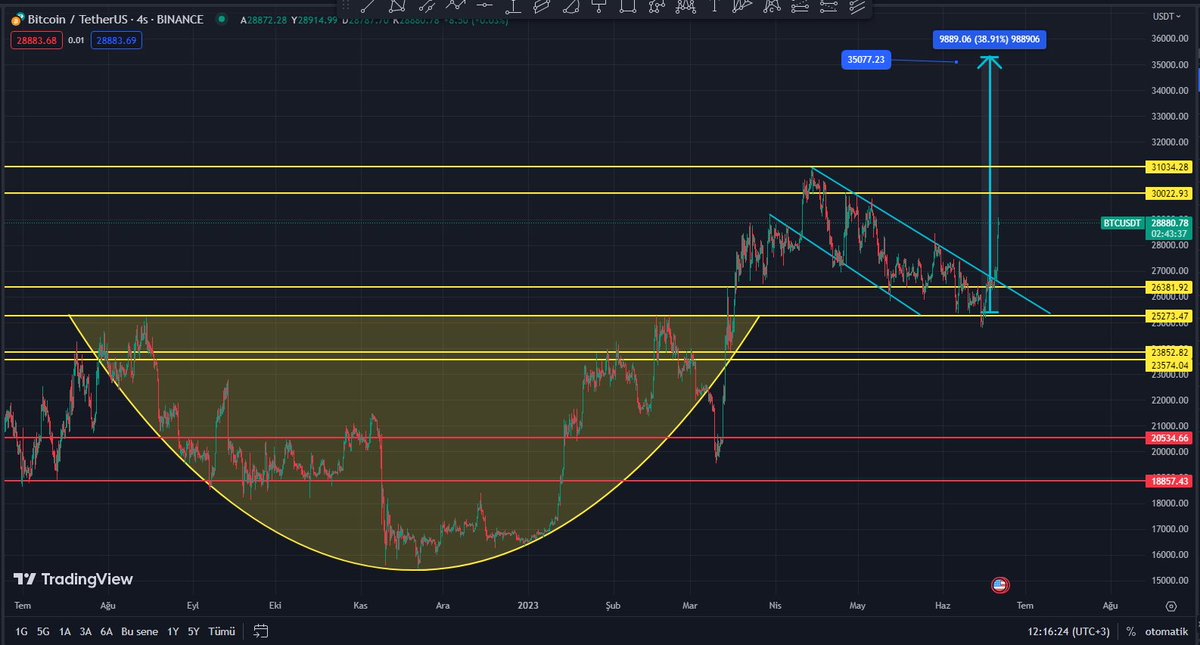The height and width of the screenshot is (645, 1200).
Task: Toggle the otomatik auto scale mode
Action: pos(1166,632)
